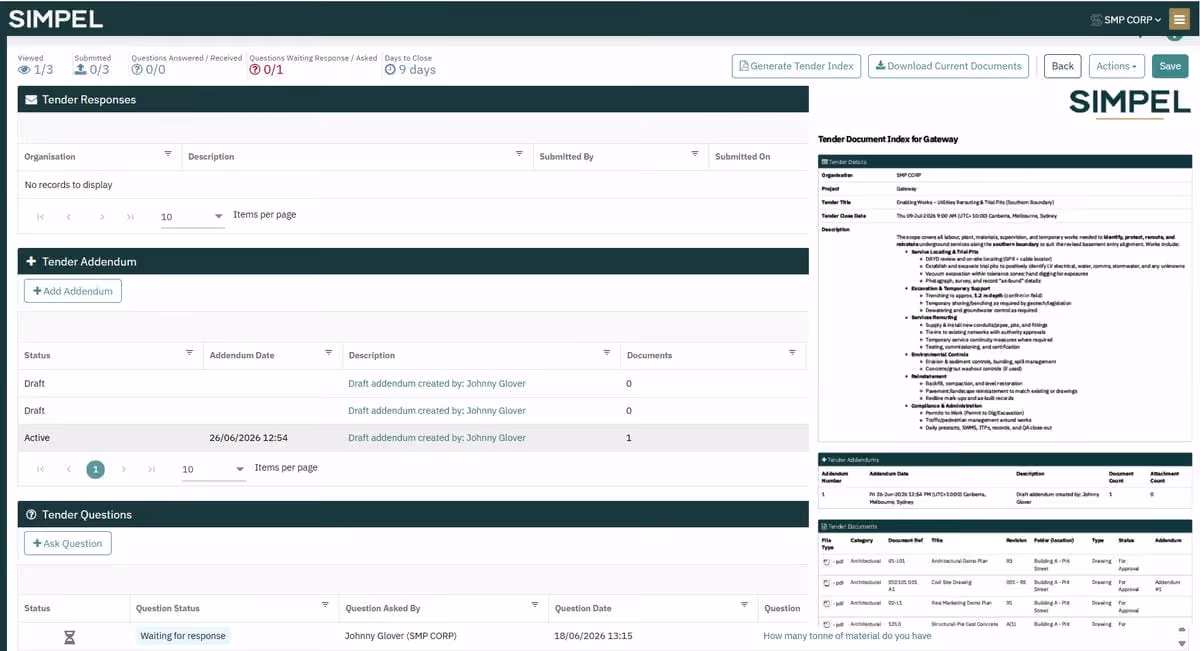Viewport: 1200px width, 651px height.
Task: Go to next page in Tender Responses pager
Action: (x=101, y=216)
